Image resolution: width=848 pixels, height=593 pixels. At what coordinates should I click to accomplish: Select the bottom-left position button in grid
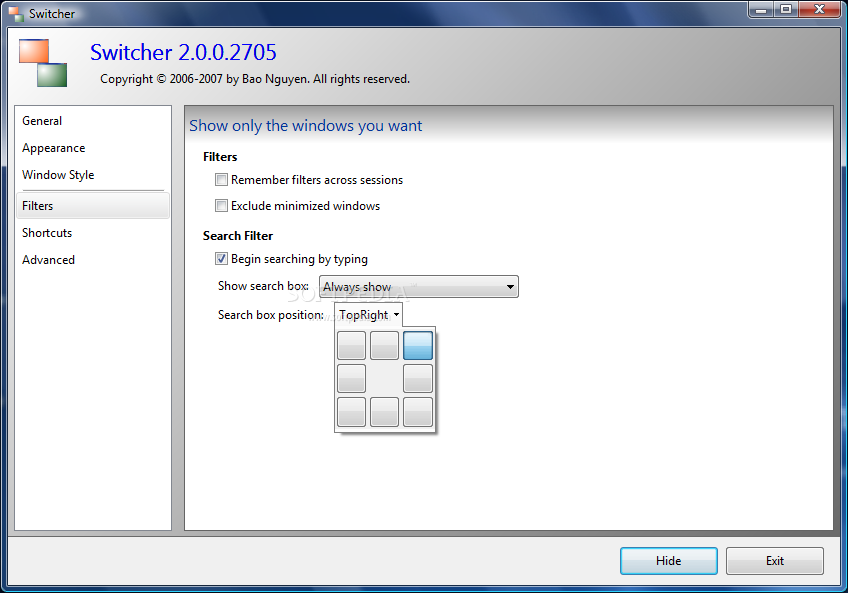click(x=352, y=412)
